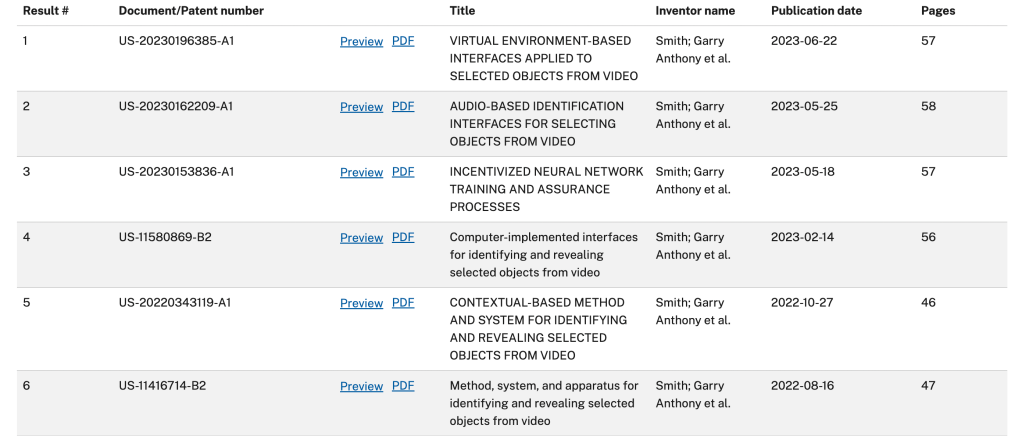Show Preview of US-20220343119-A1
The height and width of the screenshot is (436, 1022).
361,303
